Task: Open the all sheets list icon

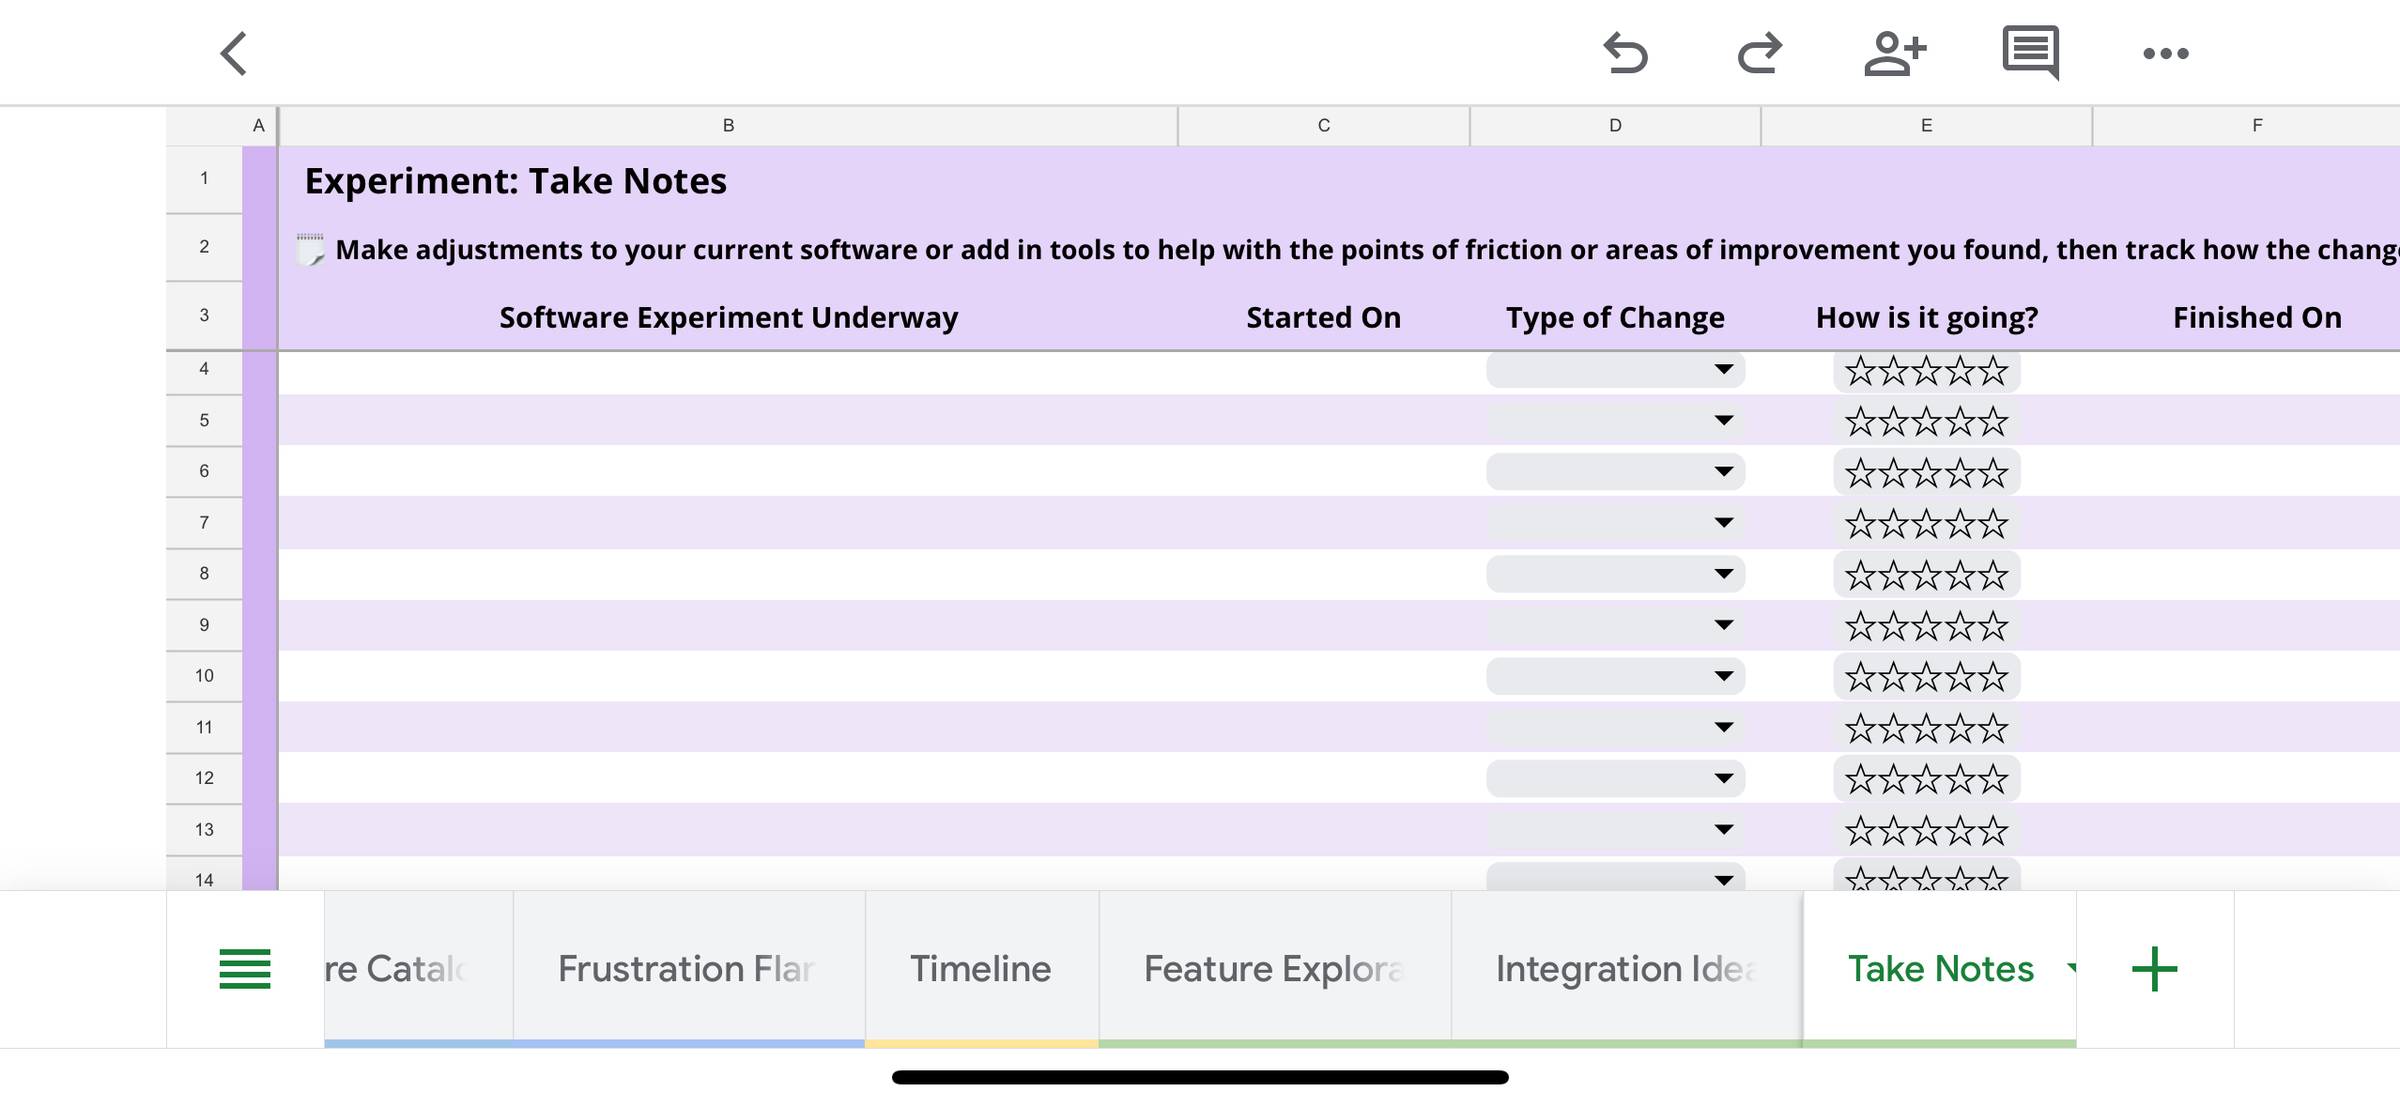Action: point(245,969)
